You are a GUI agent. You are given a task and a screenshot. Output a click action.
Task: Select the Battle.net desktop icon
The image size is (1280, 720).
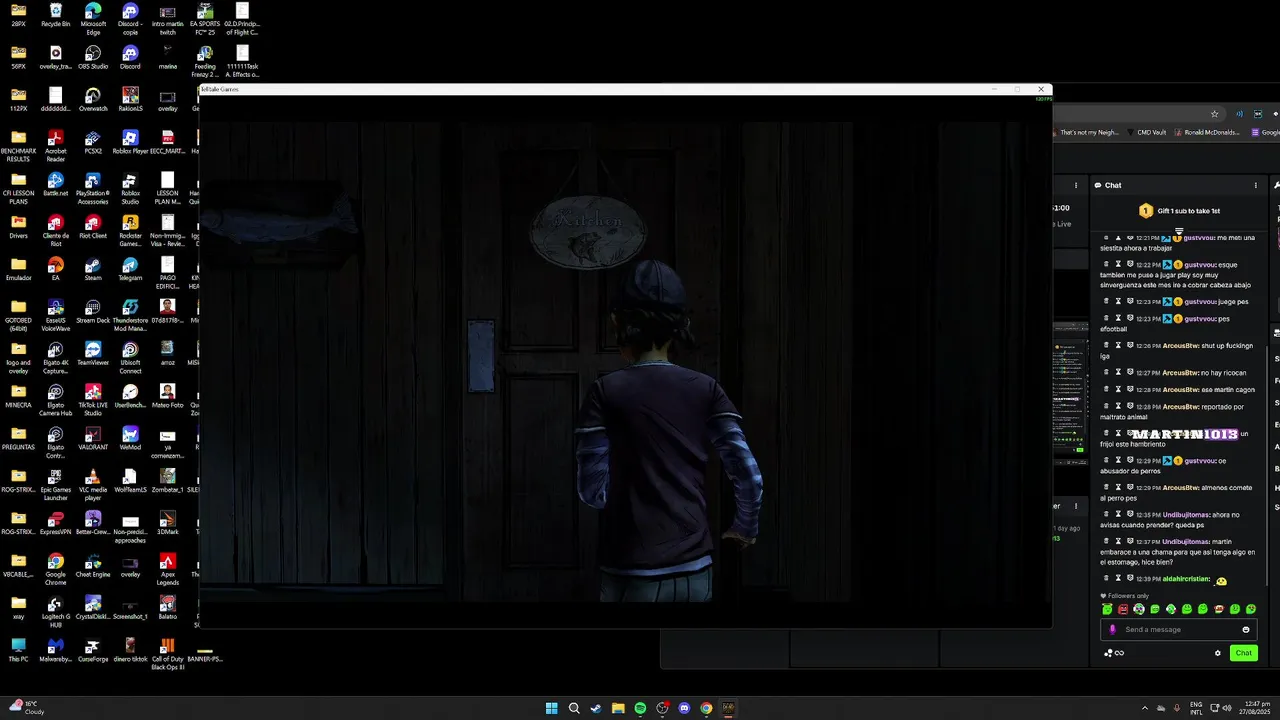pos(56,185)
